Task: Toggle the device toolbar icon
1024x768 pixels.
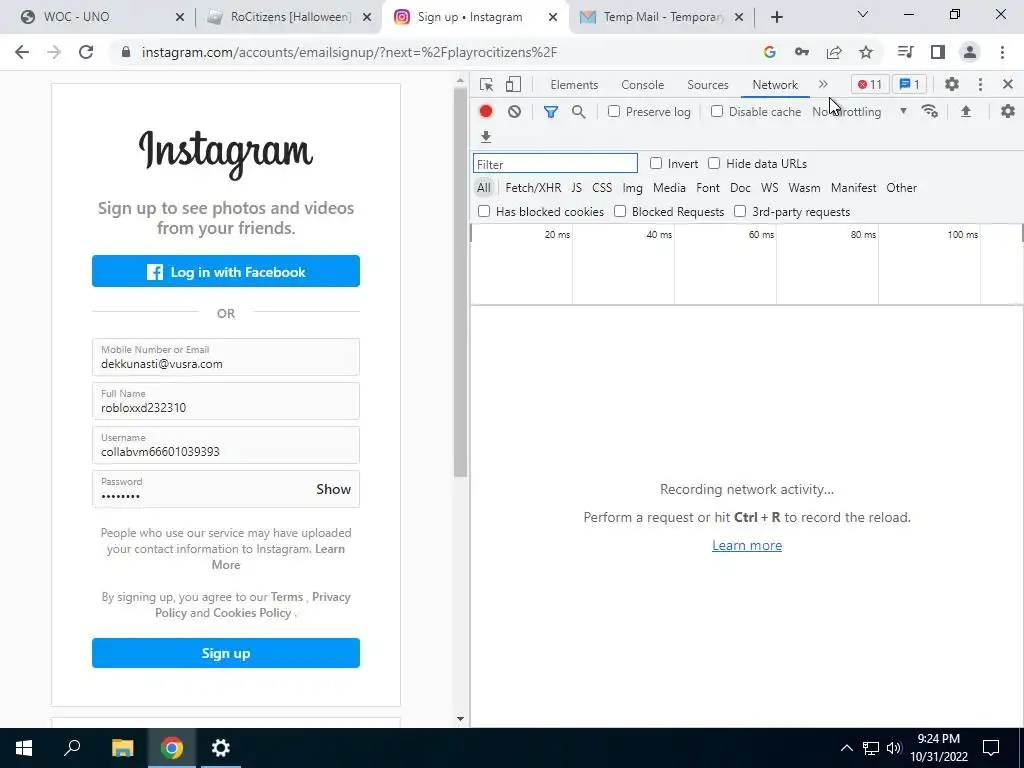Action: (513, 84)
